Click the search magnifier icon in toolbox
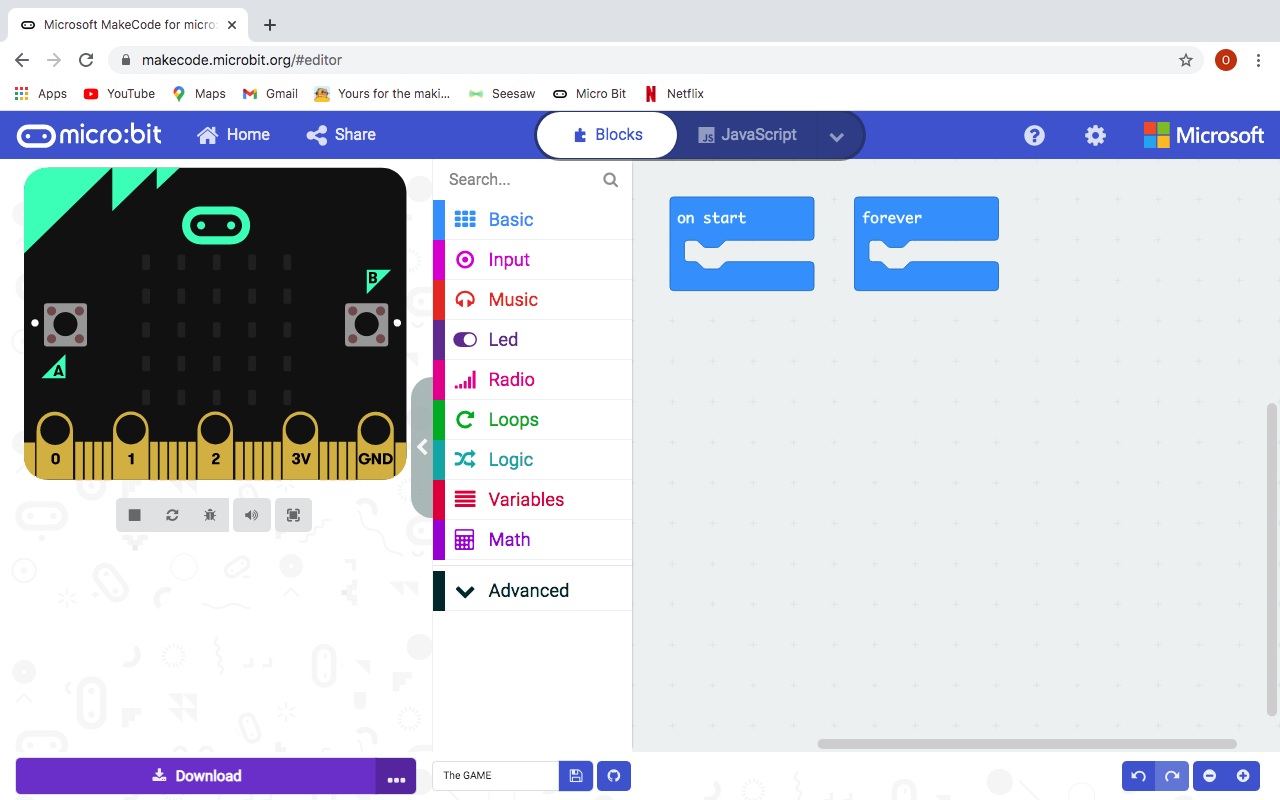This screenshot has height=800, width=1280. [611, 180]
